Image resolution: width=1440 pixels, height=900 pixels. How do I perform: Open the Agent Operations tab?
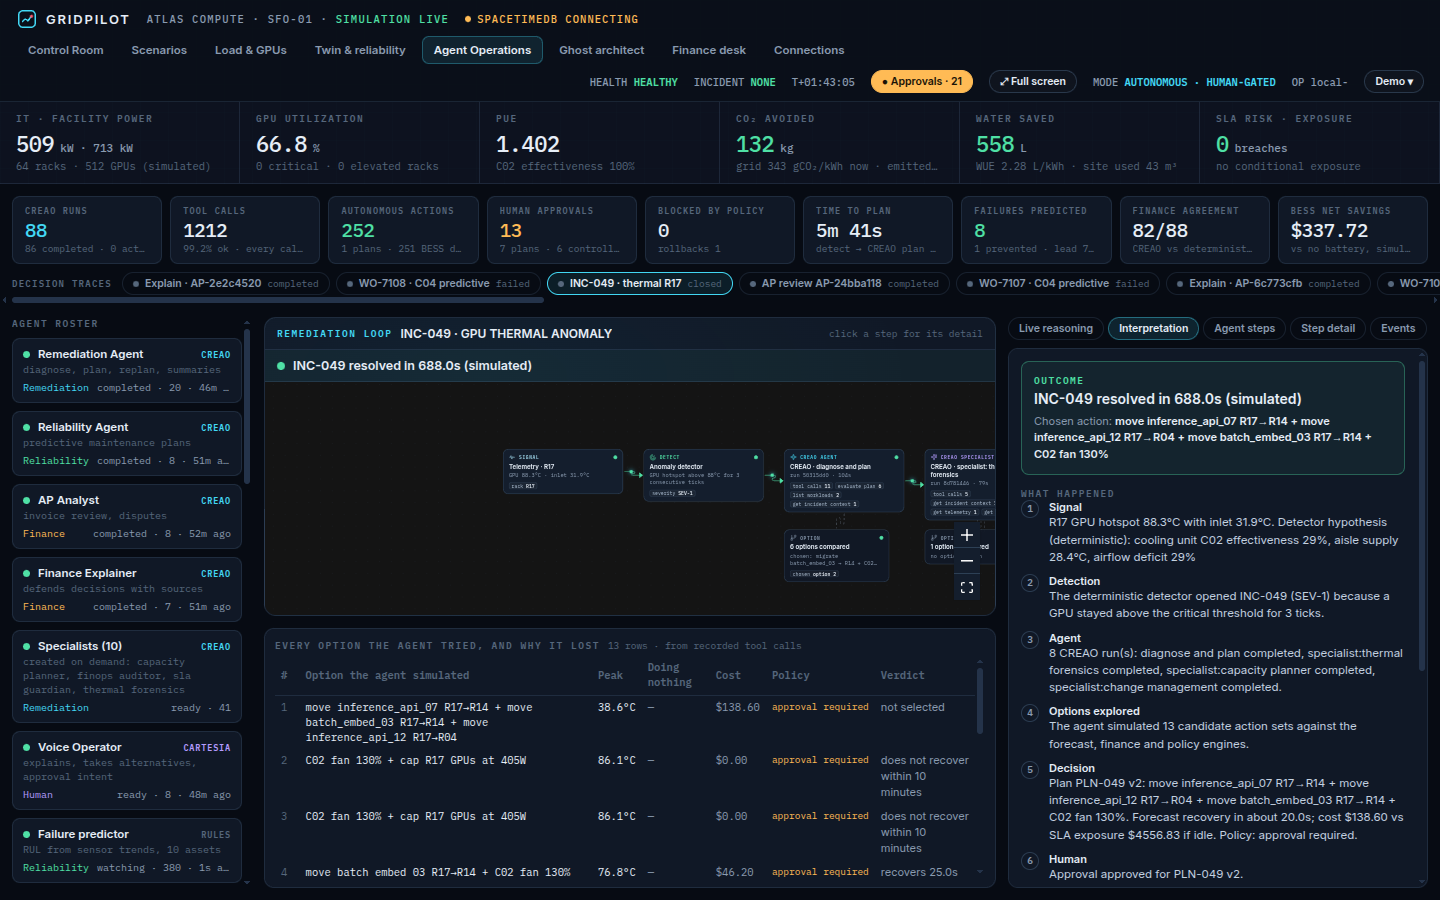click(482, 50)
